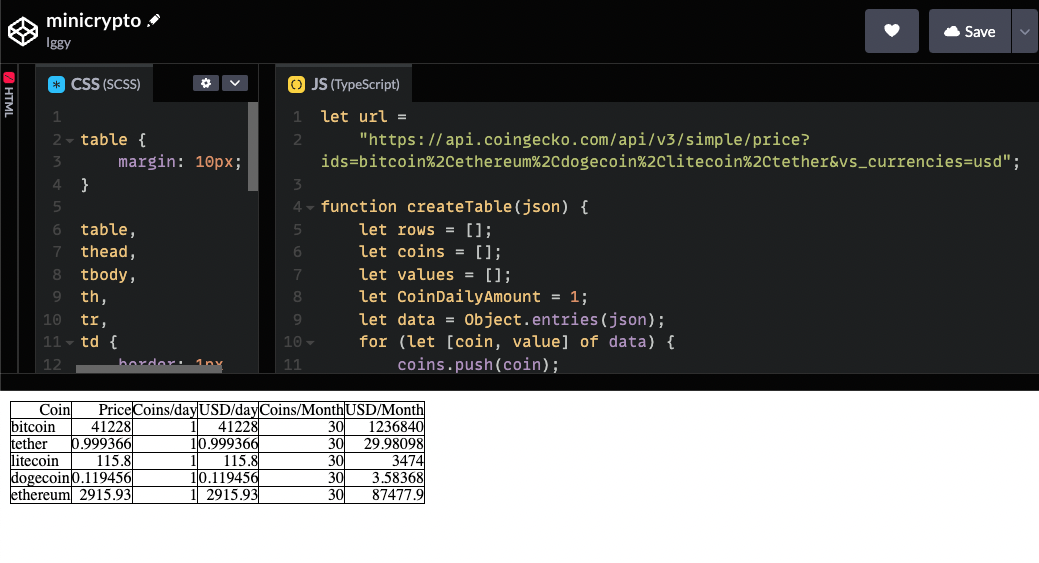The height and width of the screenshot is (563, 1039).
Task: Expand CSS editor options chevron menu
Action: (235, 83)
